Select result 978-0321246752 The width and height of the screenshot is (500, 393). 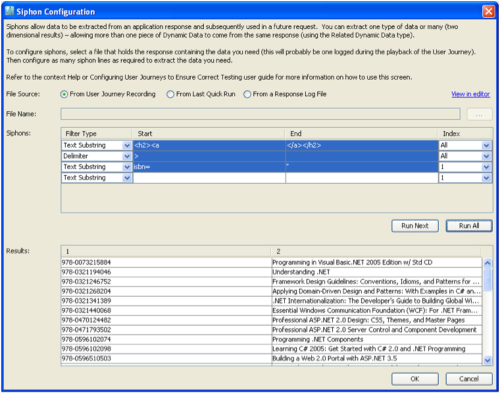pyautogui.click(x=166, y=282)
